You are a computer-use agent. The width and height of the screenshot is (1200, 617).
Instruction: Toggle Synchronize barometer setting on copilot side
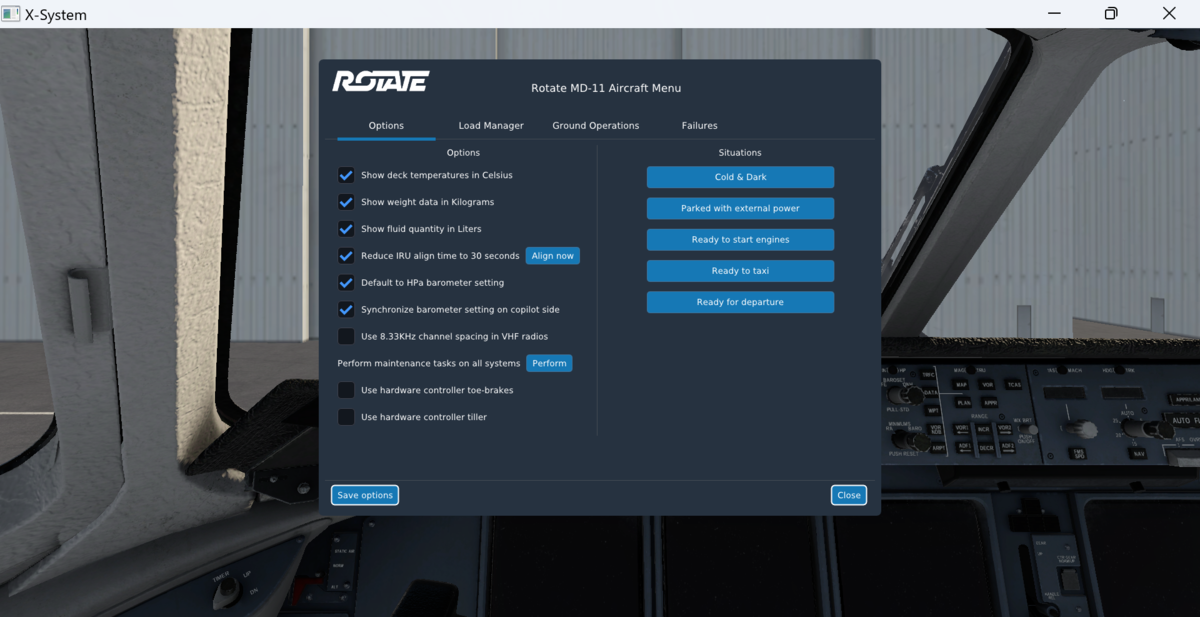346,310
